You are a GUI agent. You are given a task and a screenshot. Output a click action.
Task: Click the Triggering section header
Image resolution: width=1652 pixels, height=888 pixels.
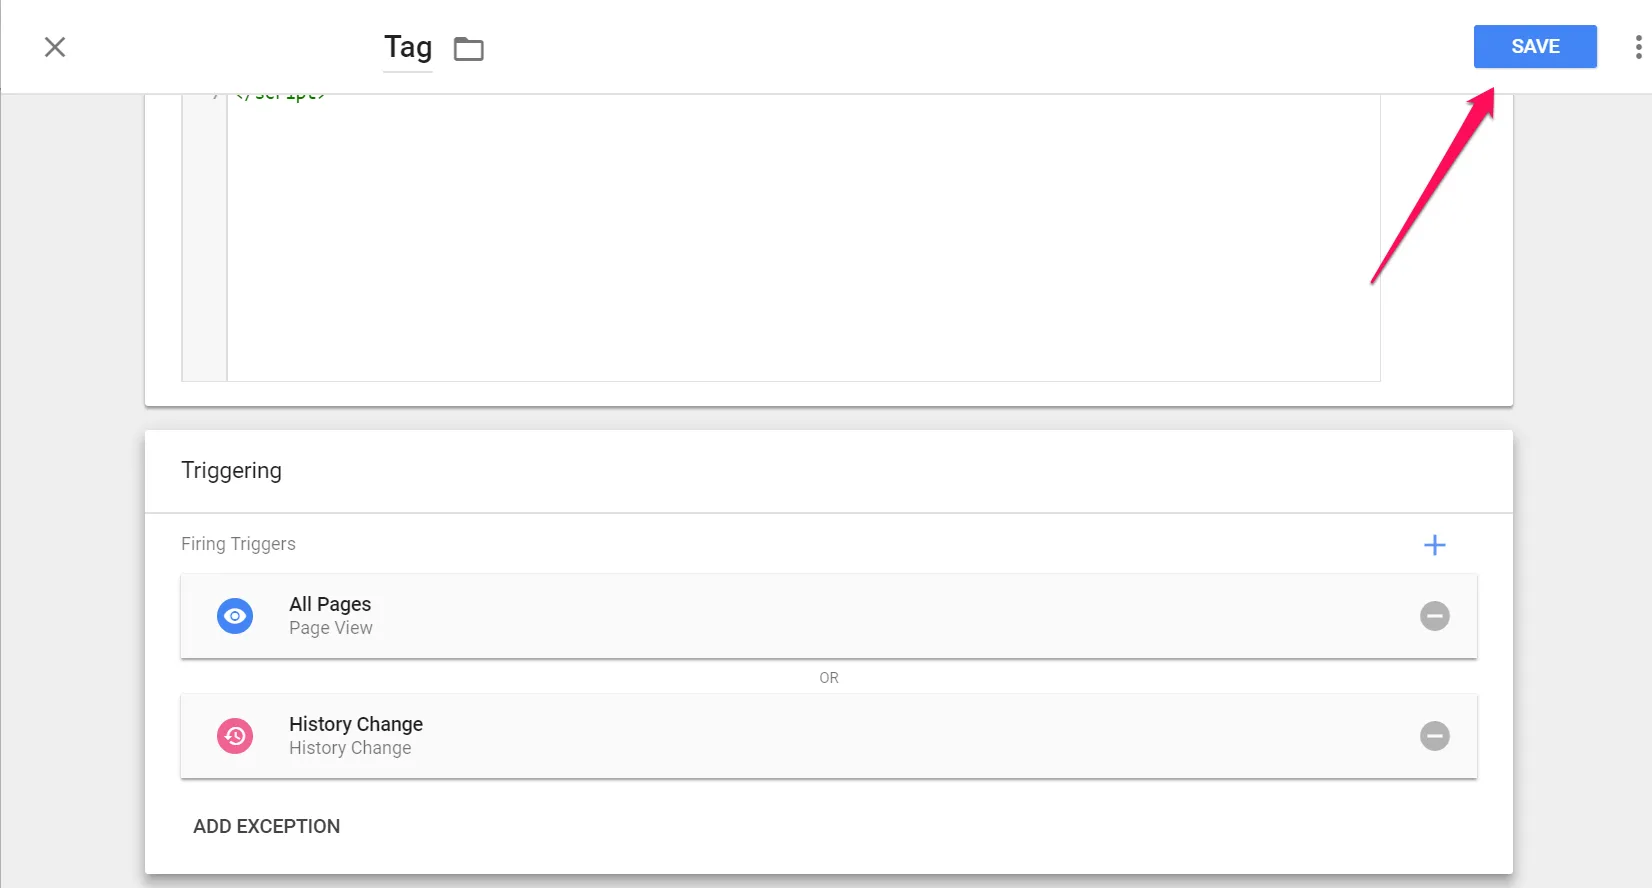pos(231,471)
